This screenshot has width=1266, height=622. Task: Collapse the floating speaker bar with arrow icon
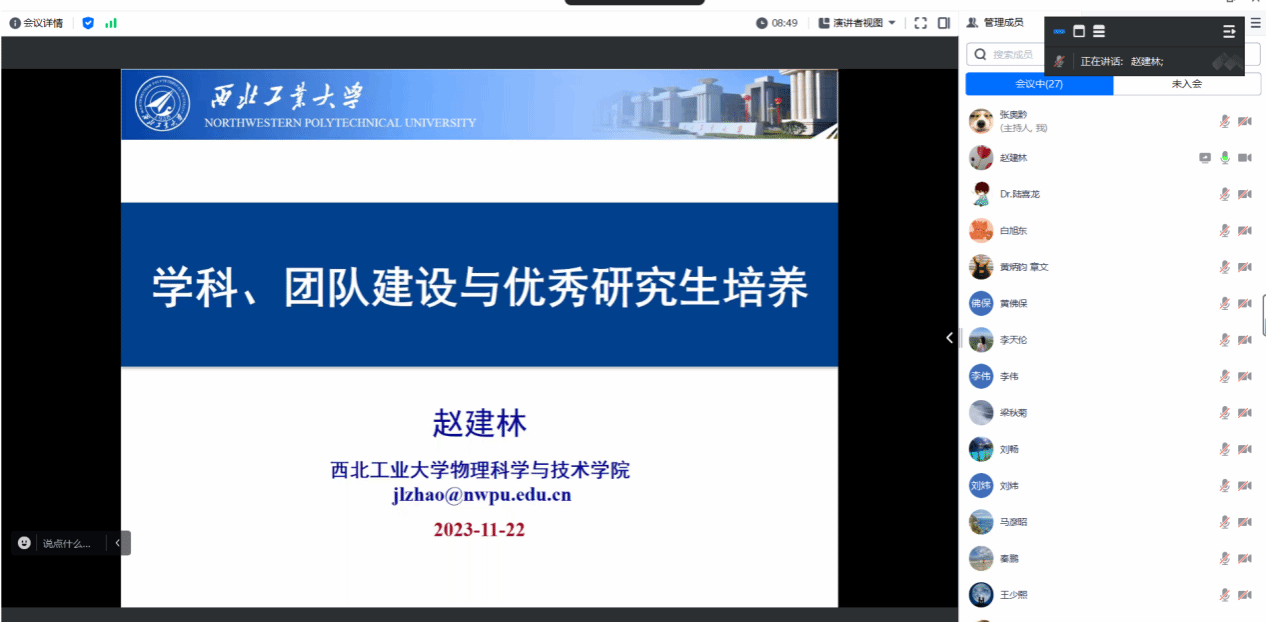[1229, 32]
